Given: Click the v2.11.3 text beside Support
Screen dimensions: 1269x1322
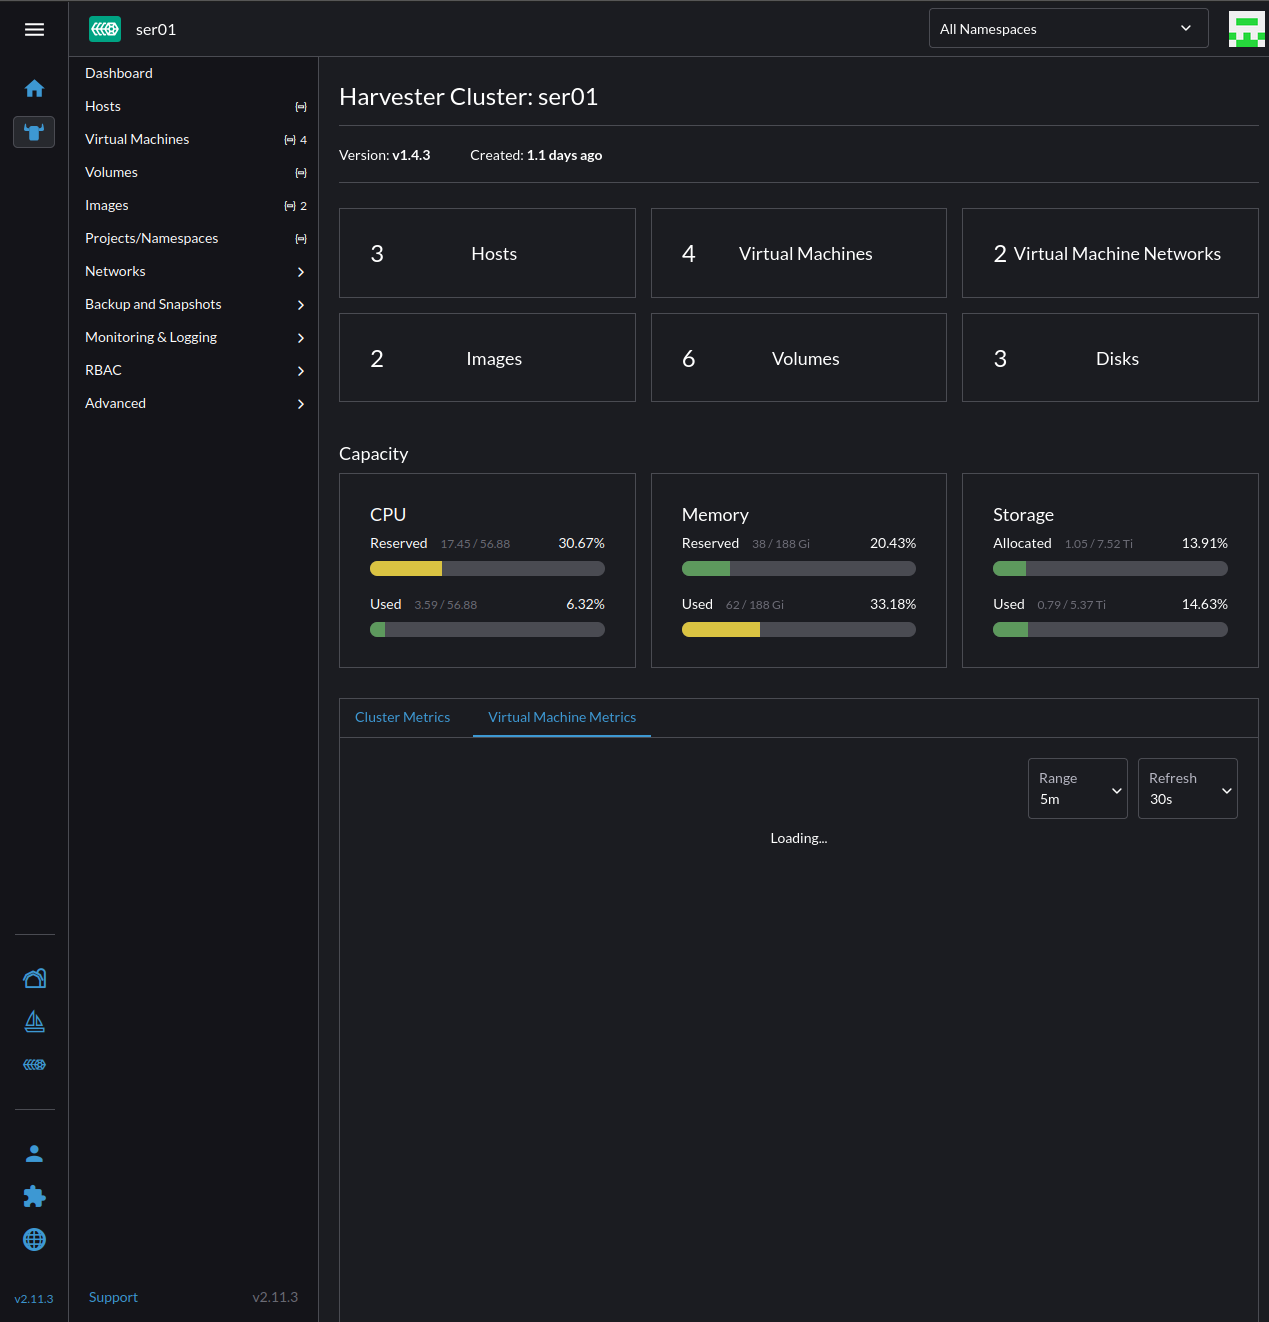Looking at the screenshot, I should (x=275, y=1297).
